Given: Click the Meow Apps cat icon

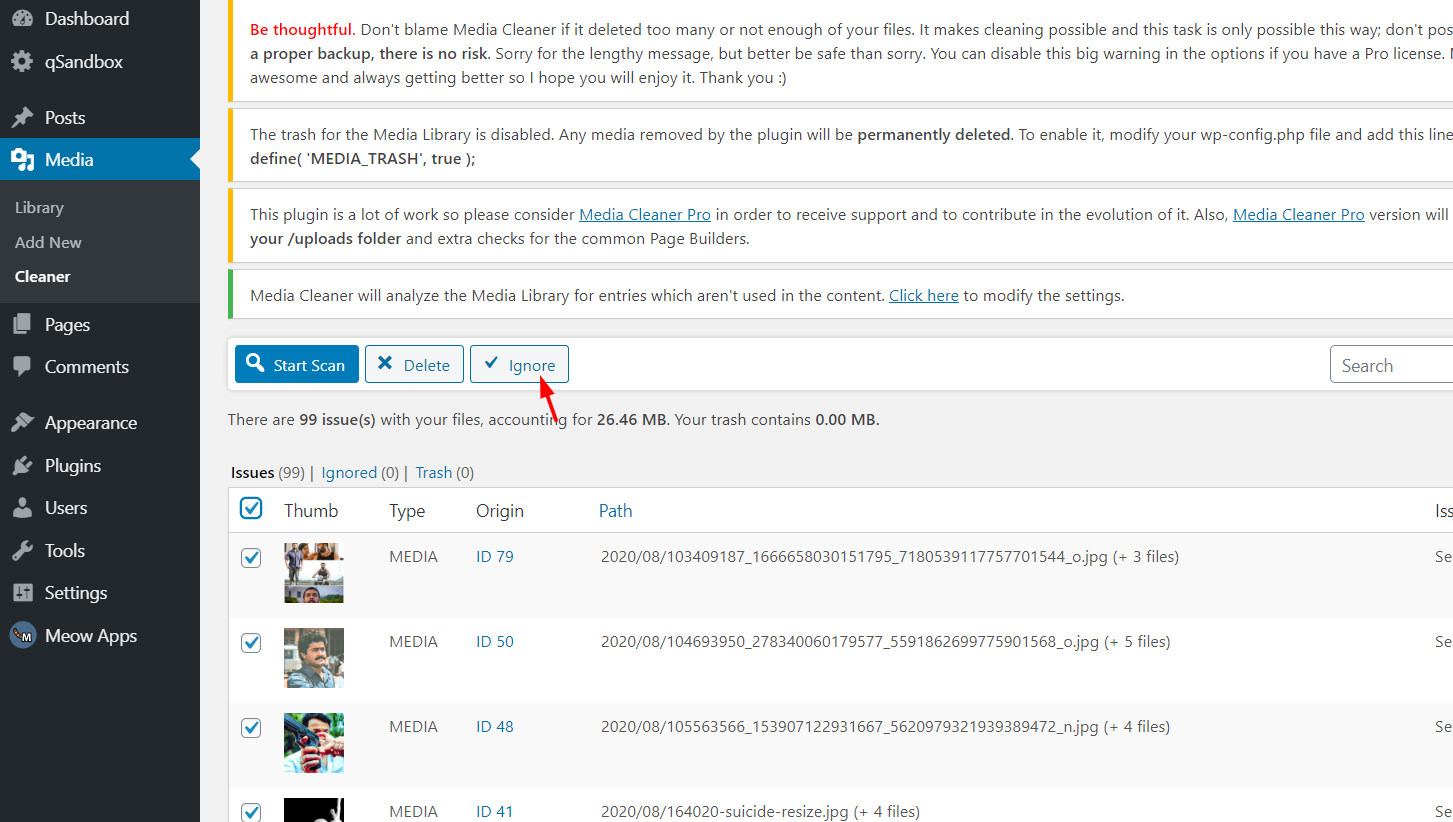Looking at the screenshot, I should 22,636.
